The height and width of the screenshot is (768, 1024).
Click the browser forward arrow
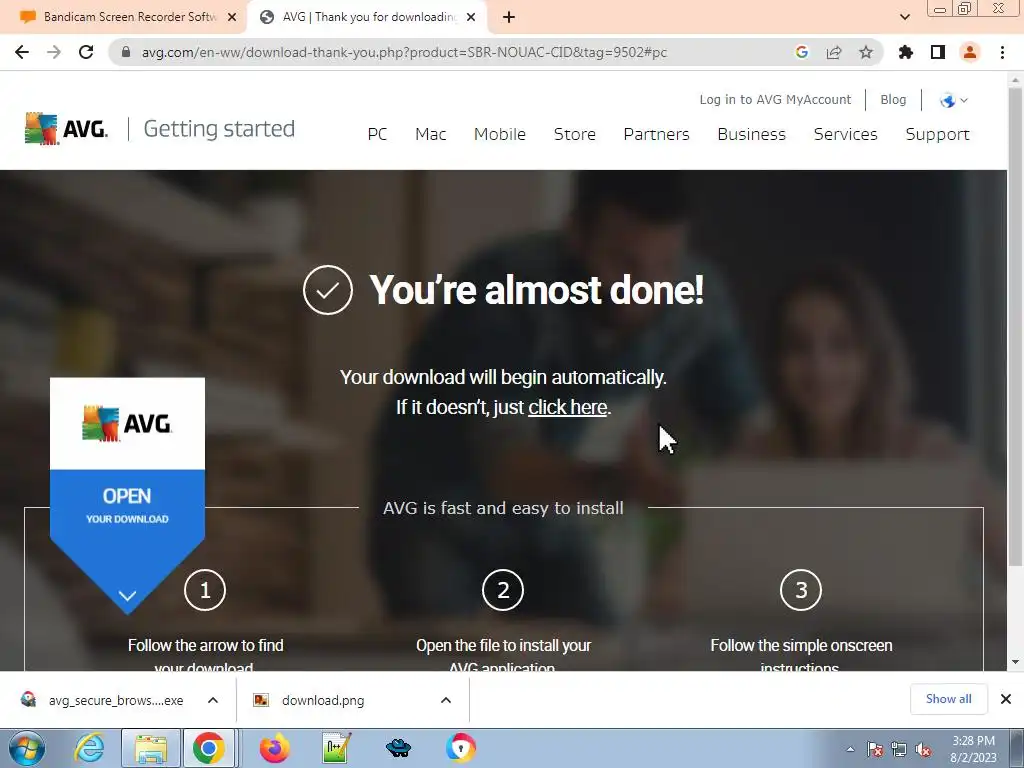pyautogui.click(x=54, y=52)
